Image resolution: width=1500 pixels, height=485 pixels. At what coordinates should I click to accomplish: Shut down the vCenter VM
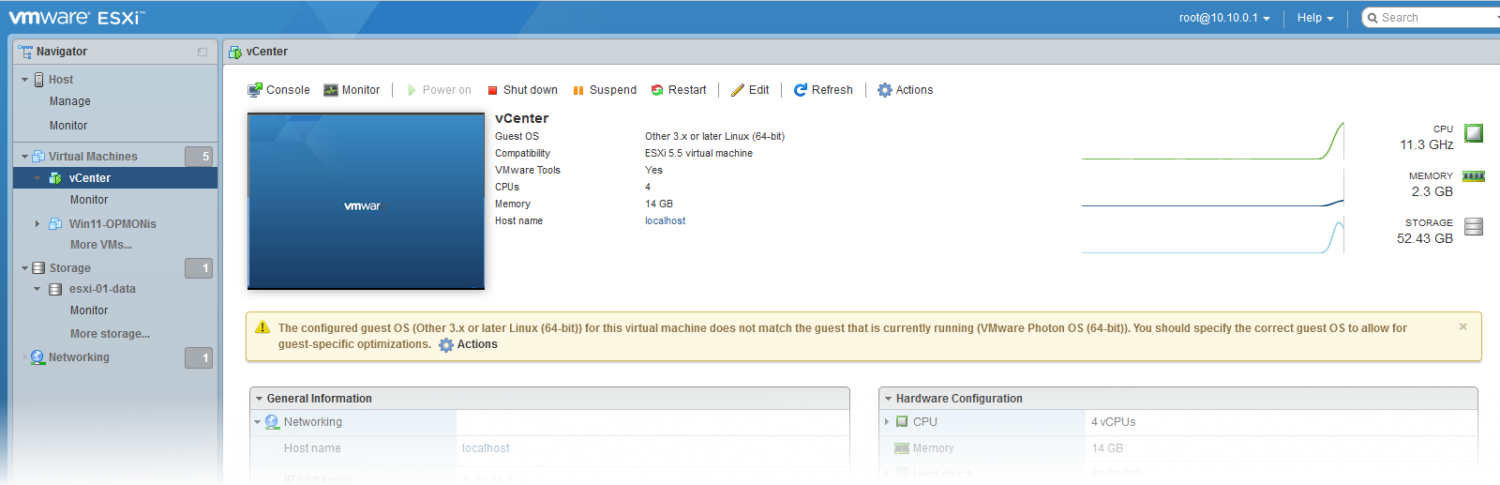(522, 90)
